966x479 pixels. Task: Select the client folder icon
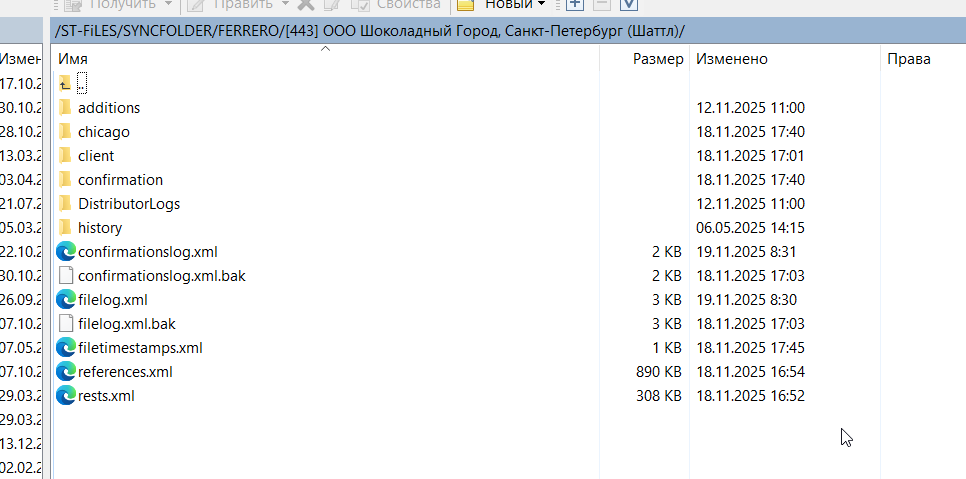(65, 155)
